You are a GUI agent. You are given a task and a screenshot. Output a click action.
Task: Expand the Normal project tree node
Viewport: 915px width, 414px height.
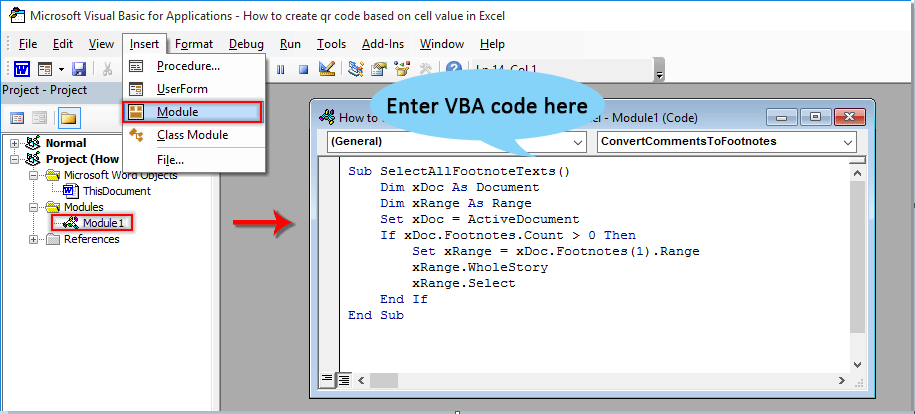[15, 143]
